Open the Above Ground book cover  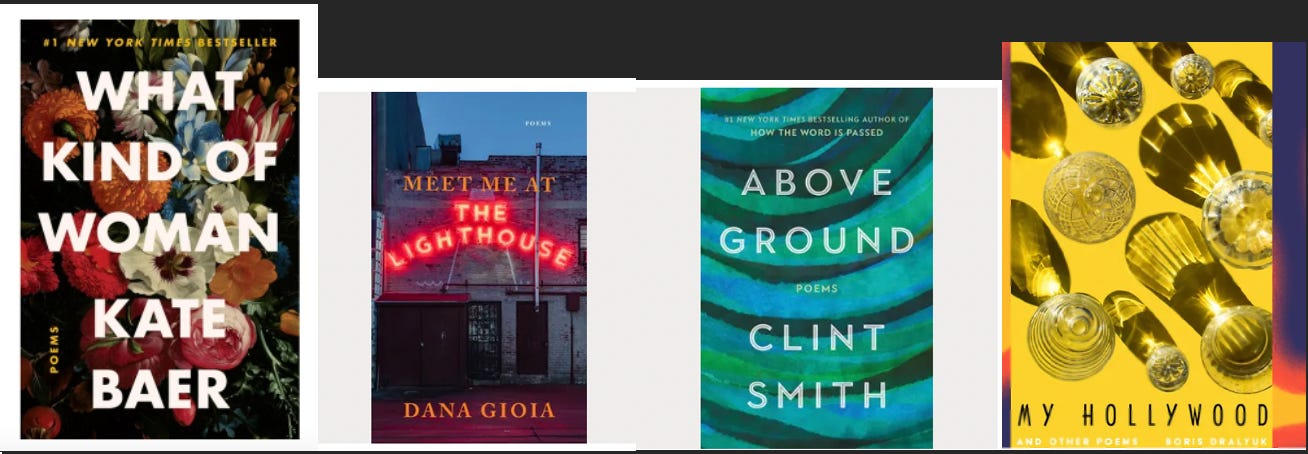click(x=817, y=268)
